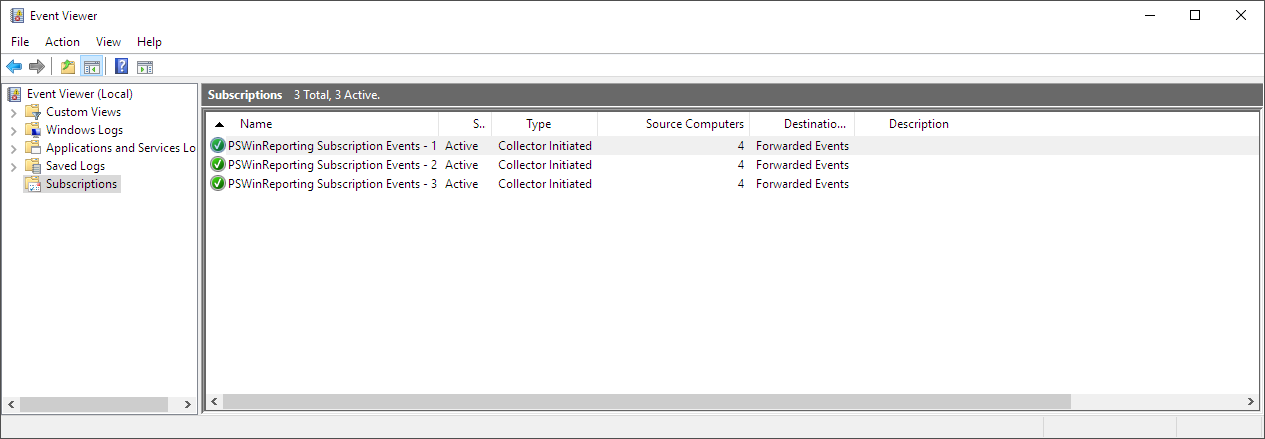Click the list's horizontal scrollbar right arrow
Image resolution: width=1265 pixels, height=439 pixels.
(1251, 401)
